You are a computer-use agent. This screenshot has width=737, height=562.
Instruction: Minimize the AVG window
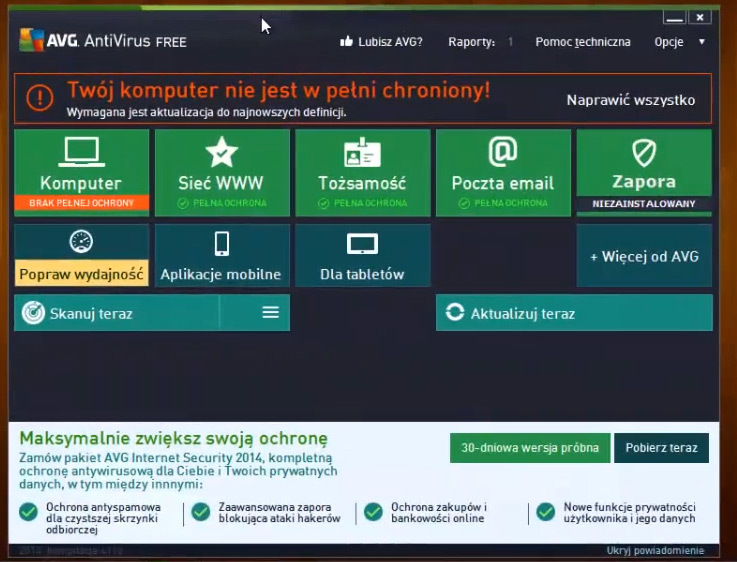click(674, 17)
